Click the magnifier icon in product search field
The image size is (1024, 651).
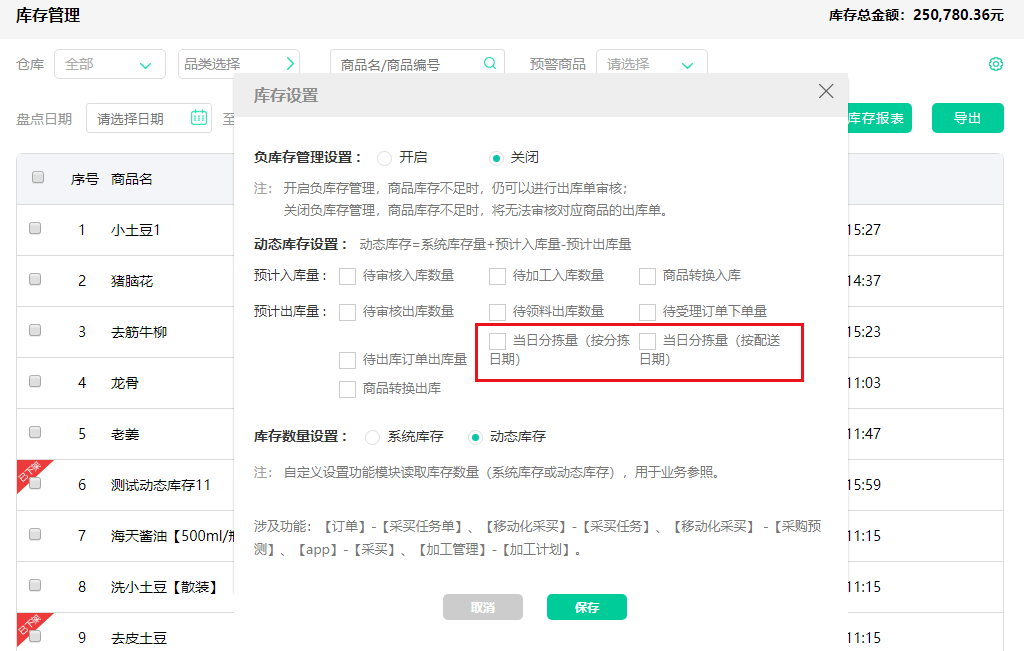click(x=489, y=62)
